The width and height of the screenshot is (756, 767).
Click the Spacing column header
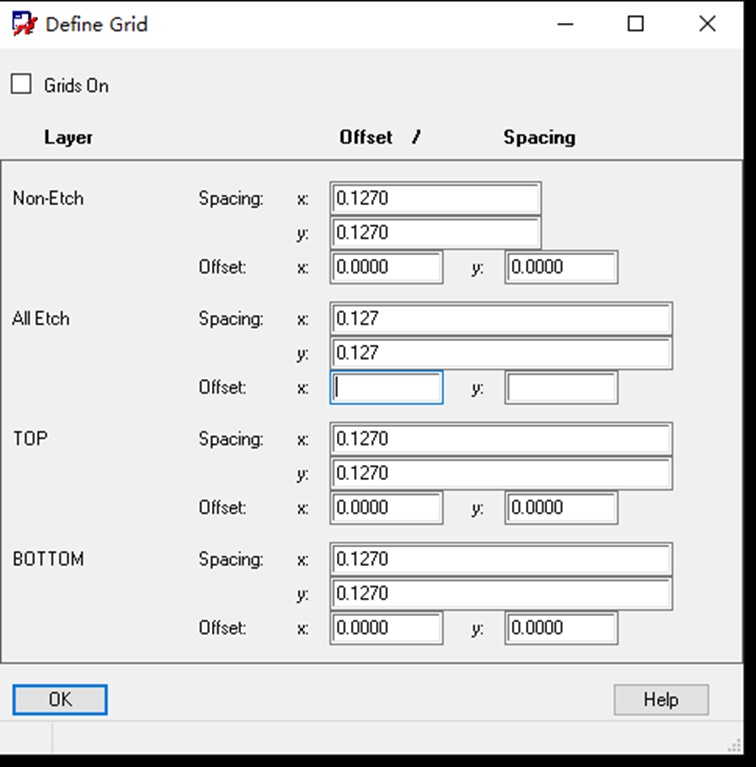click(x=539, y=138)
